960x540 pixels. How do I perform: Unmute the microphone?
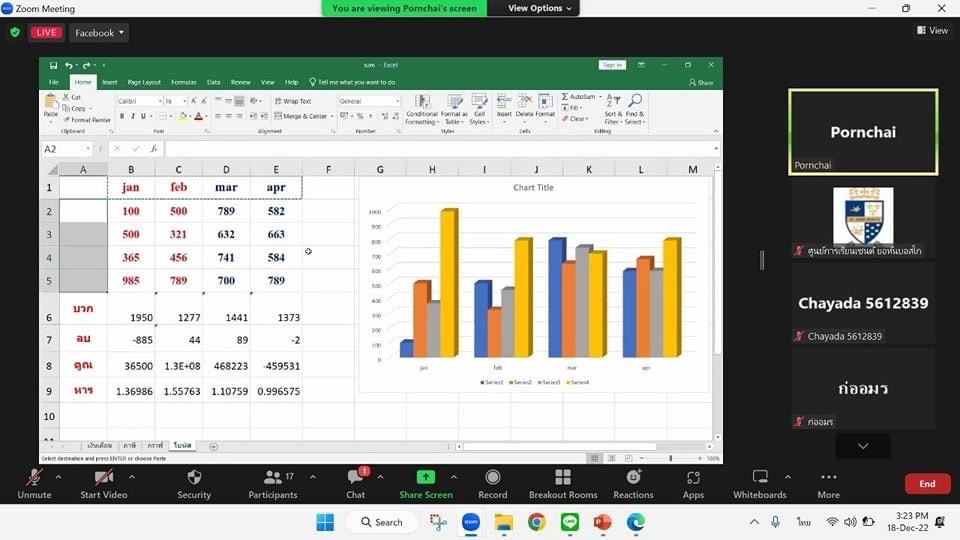click(34, 478)
